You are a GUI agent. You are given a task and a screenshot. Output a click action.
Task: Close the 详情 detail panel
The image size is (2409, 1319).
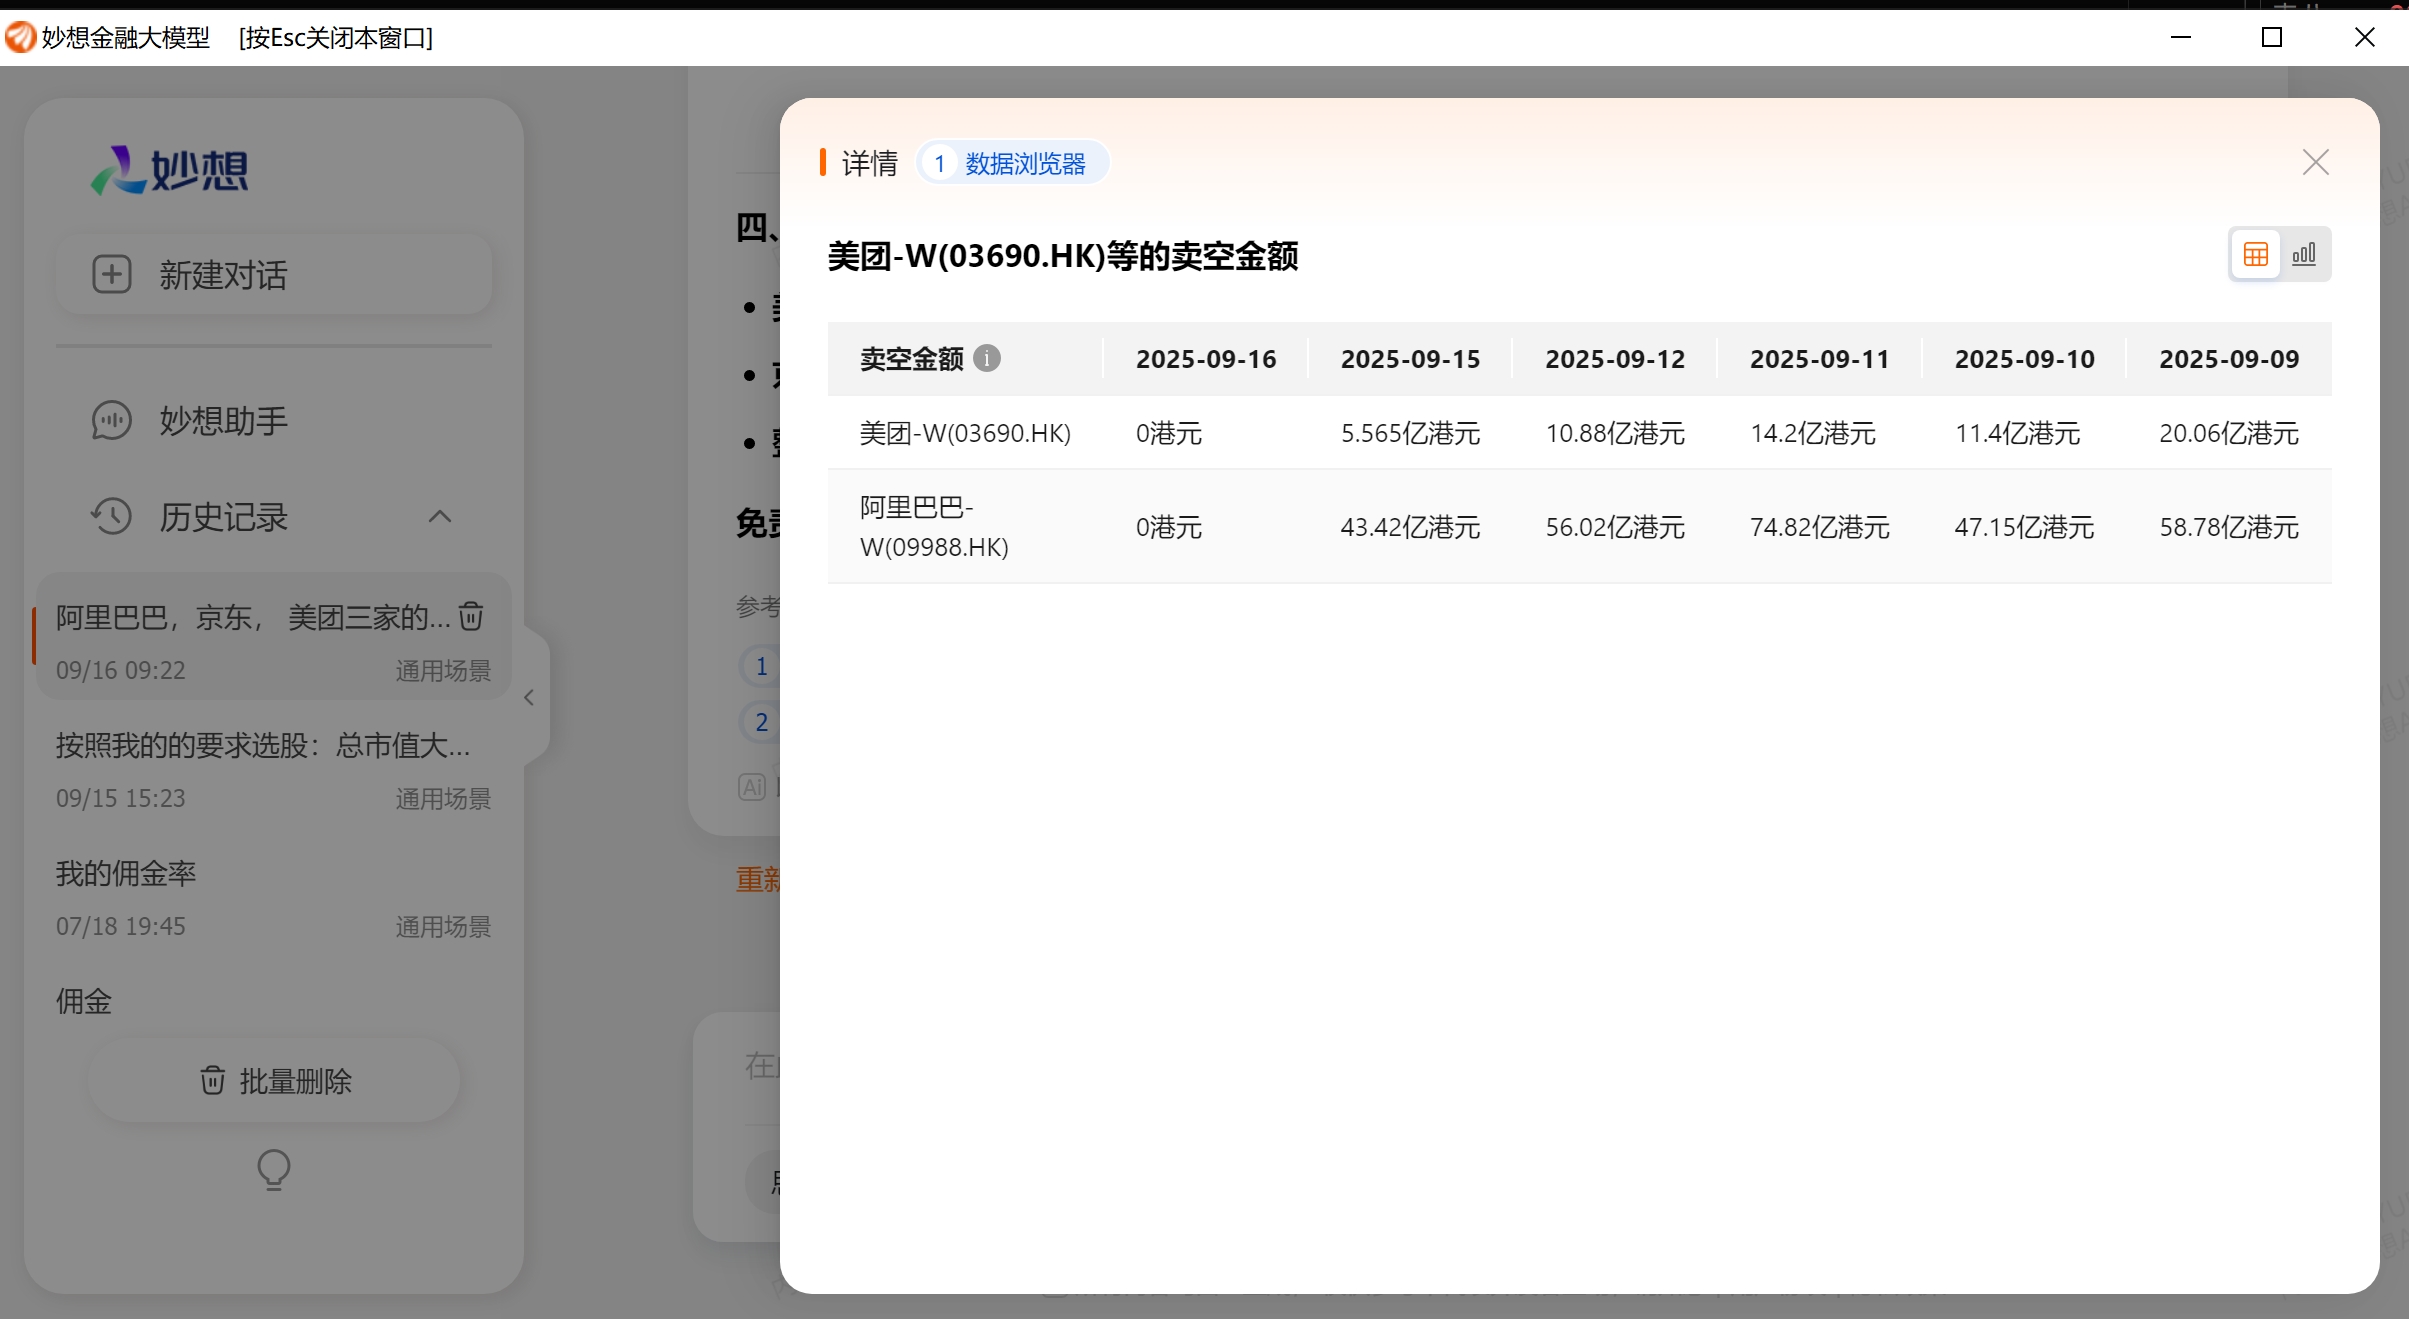2315,163
